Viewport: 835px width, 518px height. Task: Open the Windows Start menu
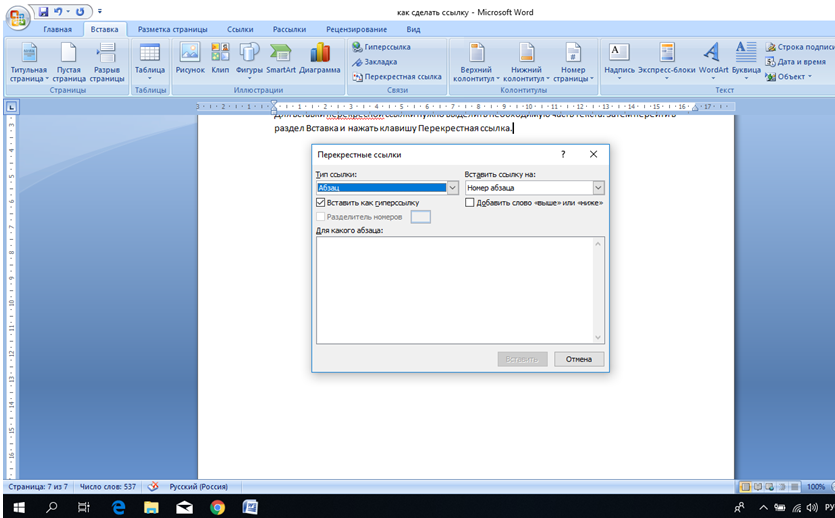coord(19,507)
